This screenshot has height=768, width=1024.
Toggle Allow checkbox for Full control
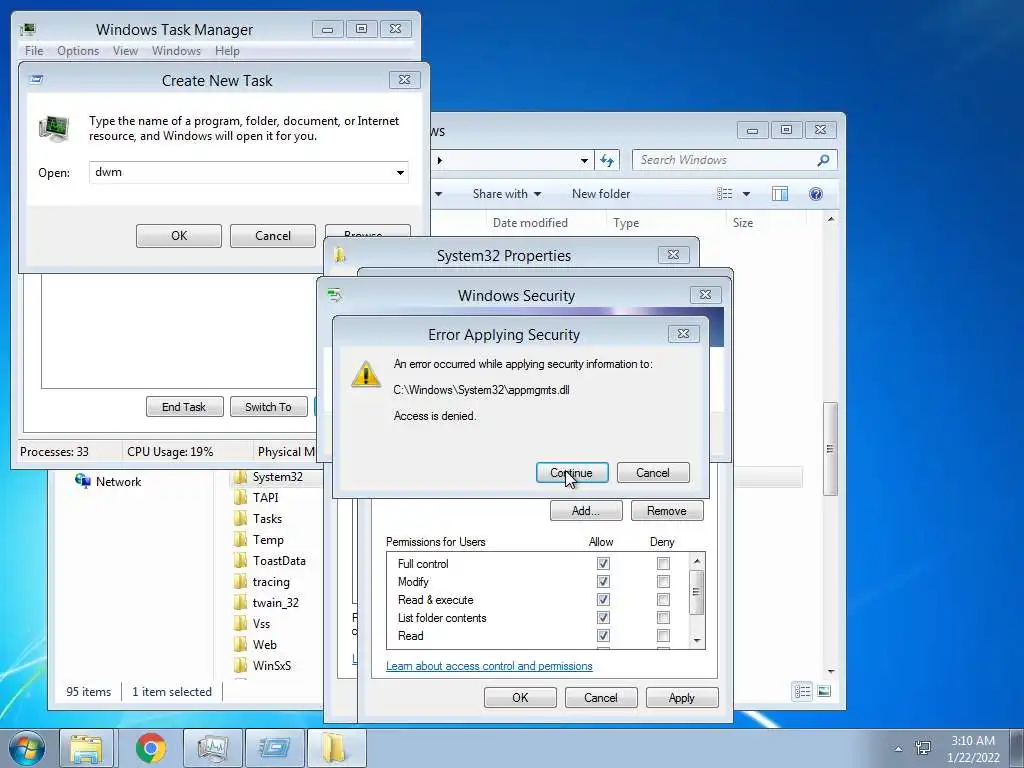coord(603,563)
